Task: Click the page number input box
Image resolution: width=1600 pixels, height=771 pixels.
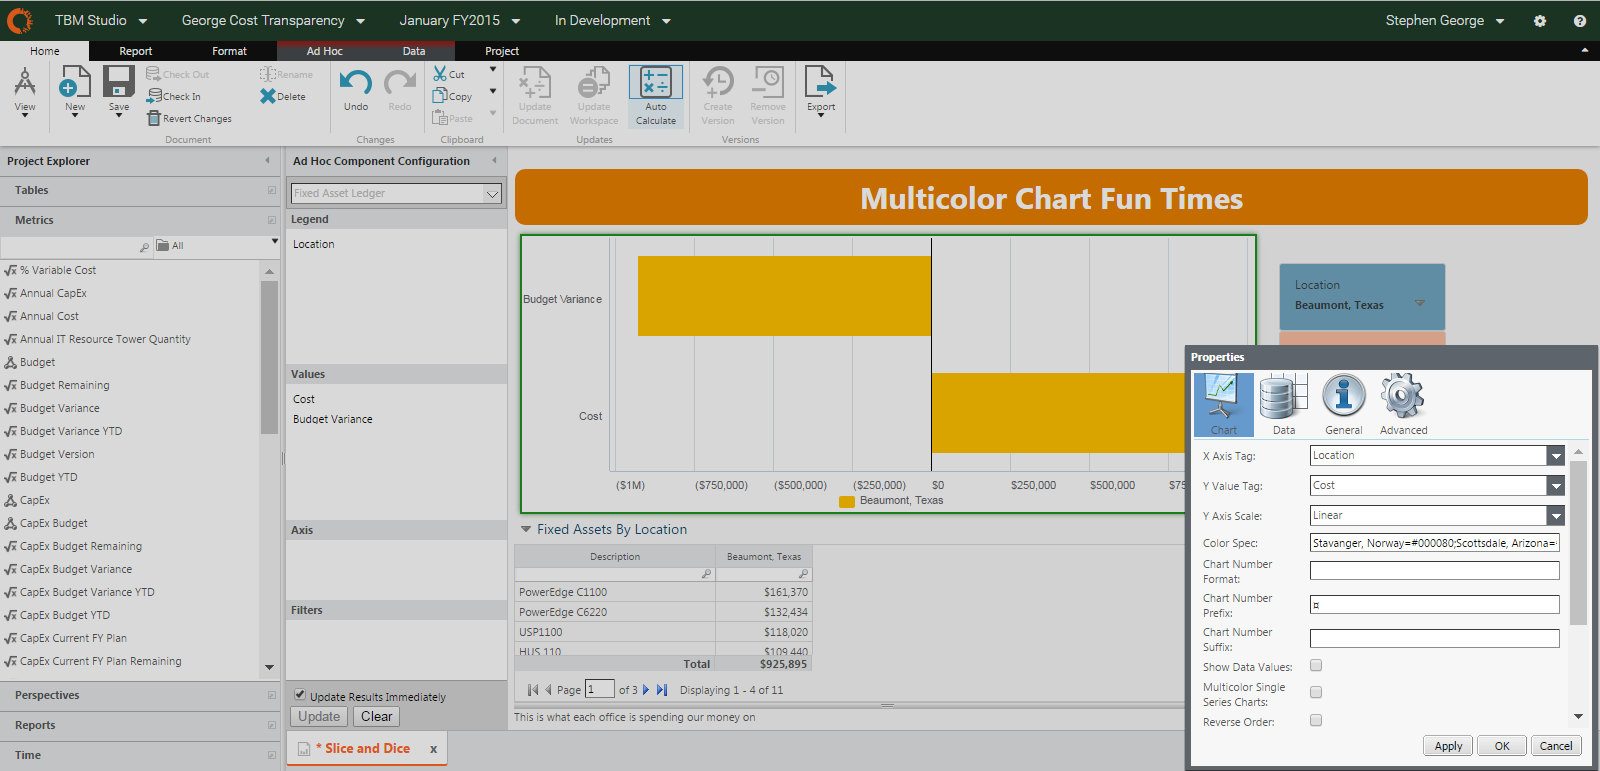Action: 600,689
